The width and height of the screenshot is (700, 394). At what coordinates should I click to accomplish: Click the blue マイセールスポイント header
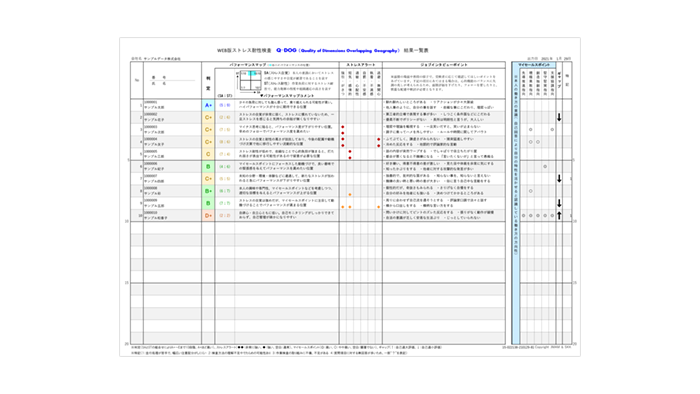click(533, 65)
